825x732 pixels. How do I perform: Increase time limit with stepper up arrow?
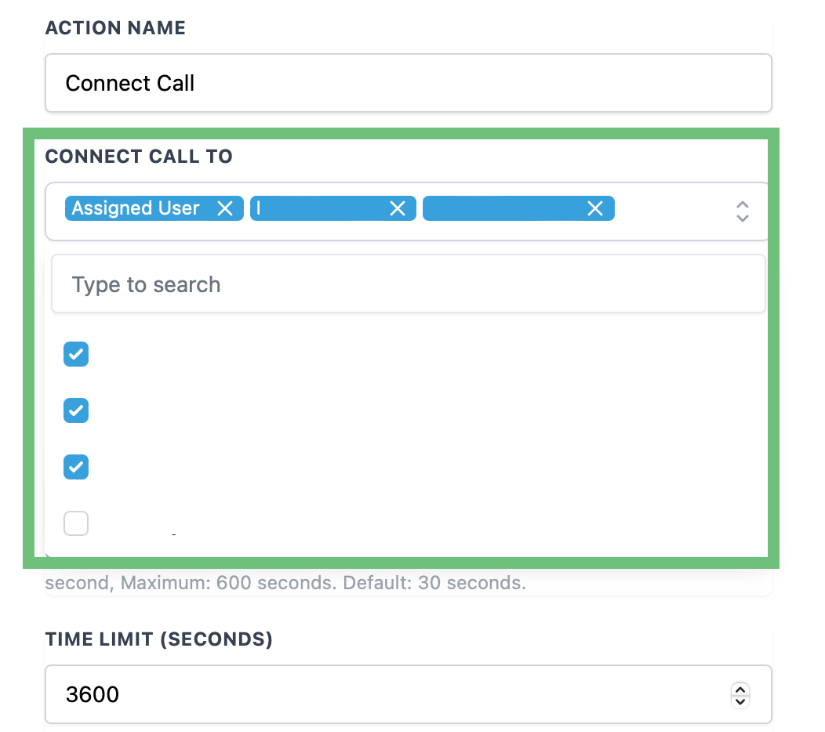pos(740,688)
